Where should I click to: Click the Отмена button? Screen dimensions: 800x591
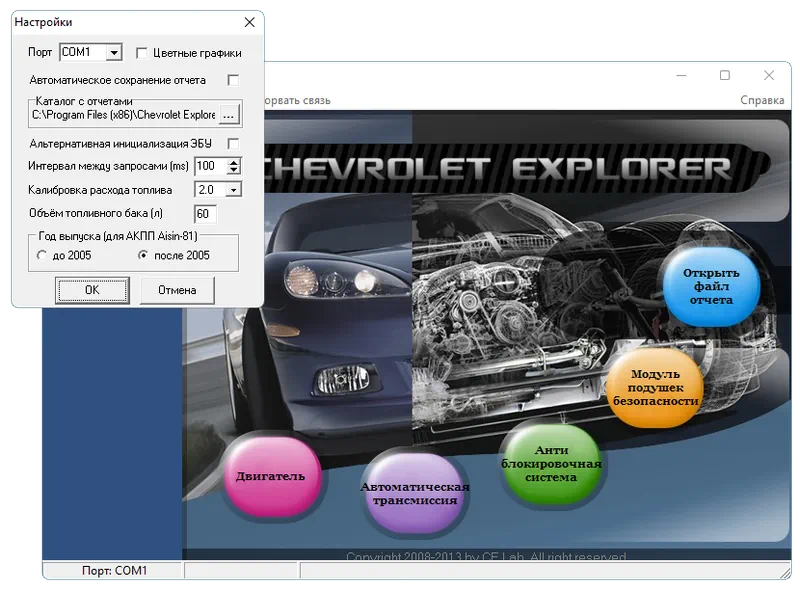pyautogui.click(x=177, y=290)
